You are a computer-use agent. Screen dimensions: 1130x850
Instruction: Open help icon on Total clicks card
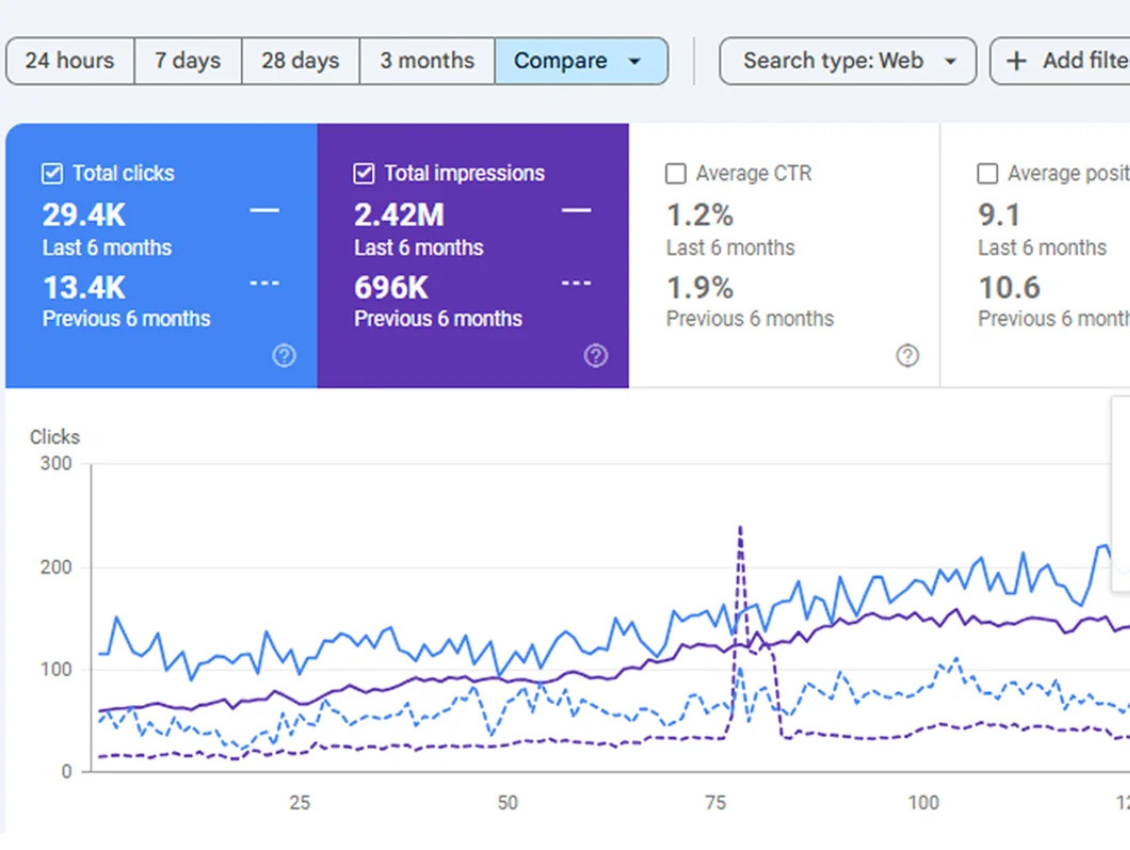[284, 356]
